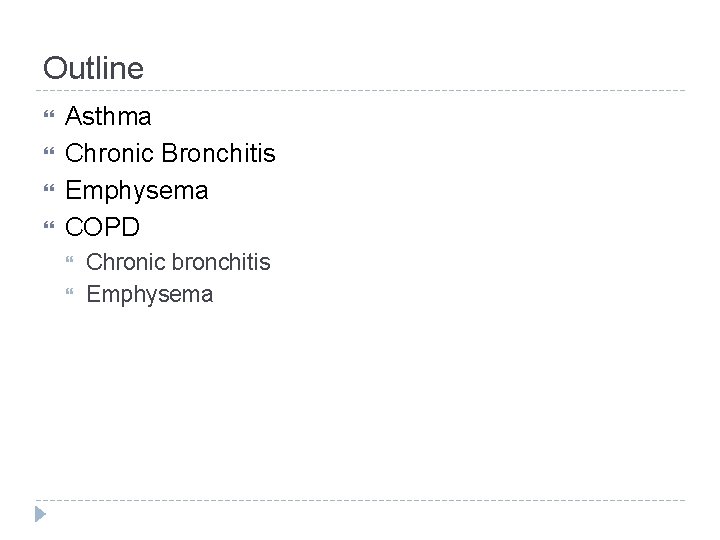The width and height of the screenshot is (720, 540).
Task: Select the sub-bullet marker beside indented Emphysema
Action: [x=70, y=295]
